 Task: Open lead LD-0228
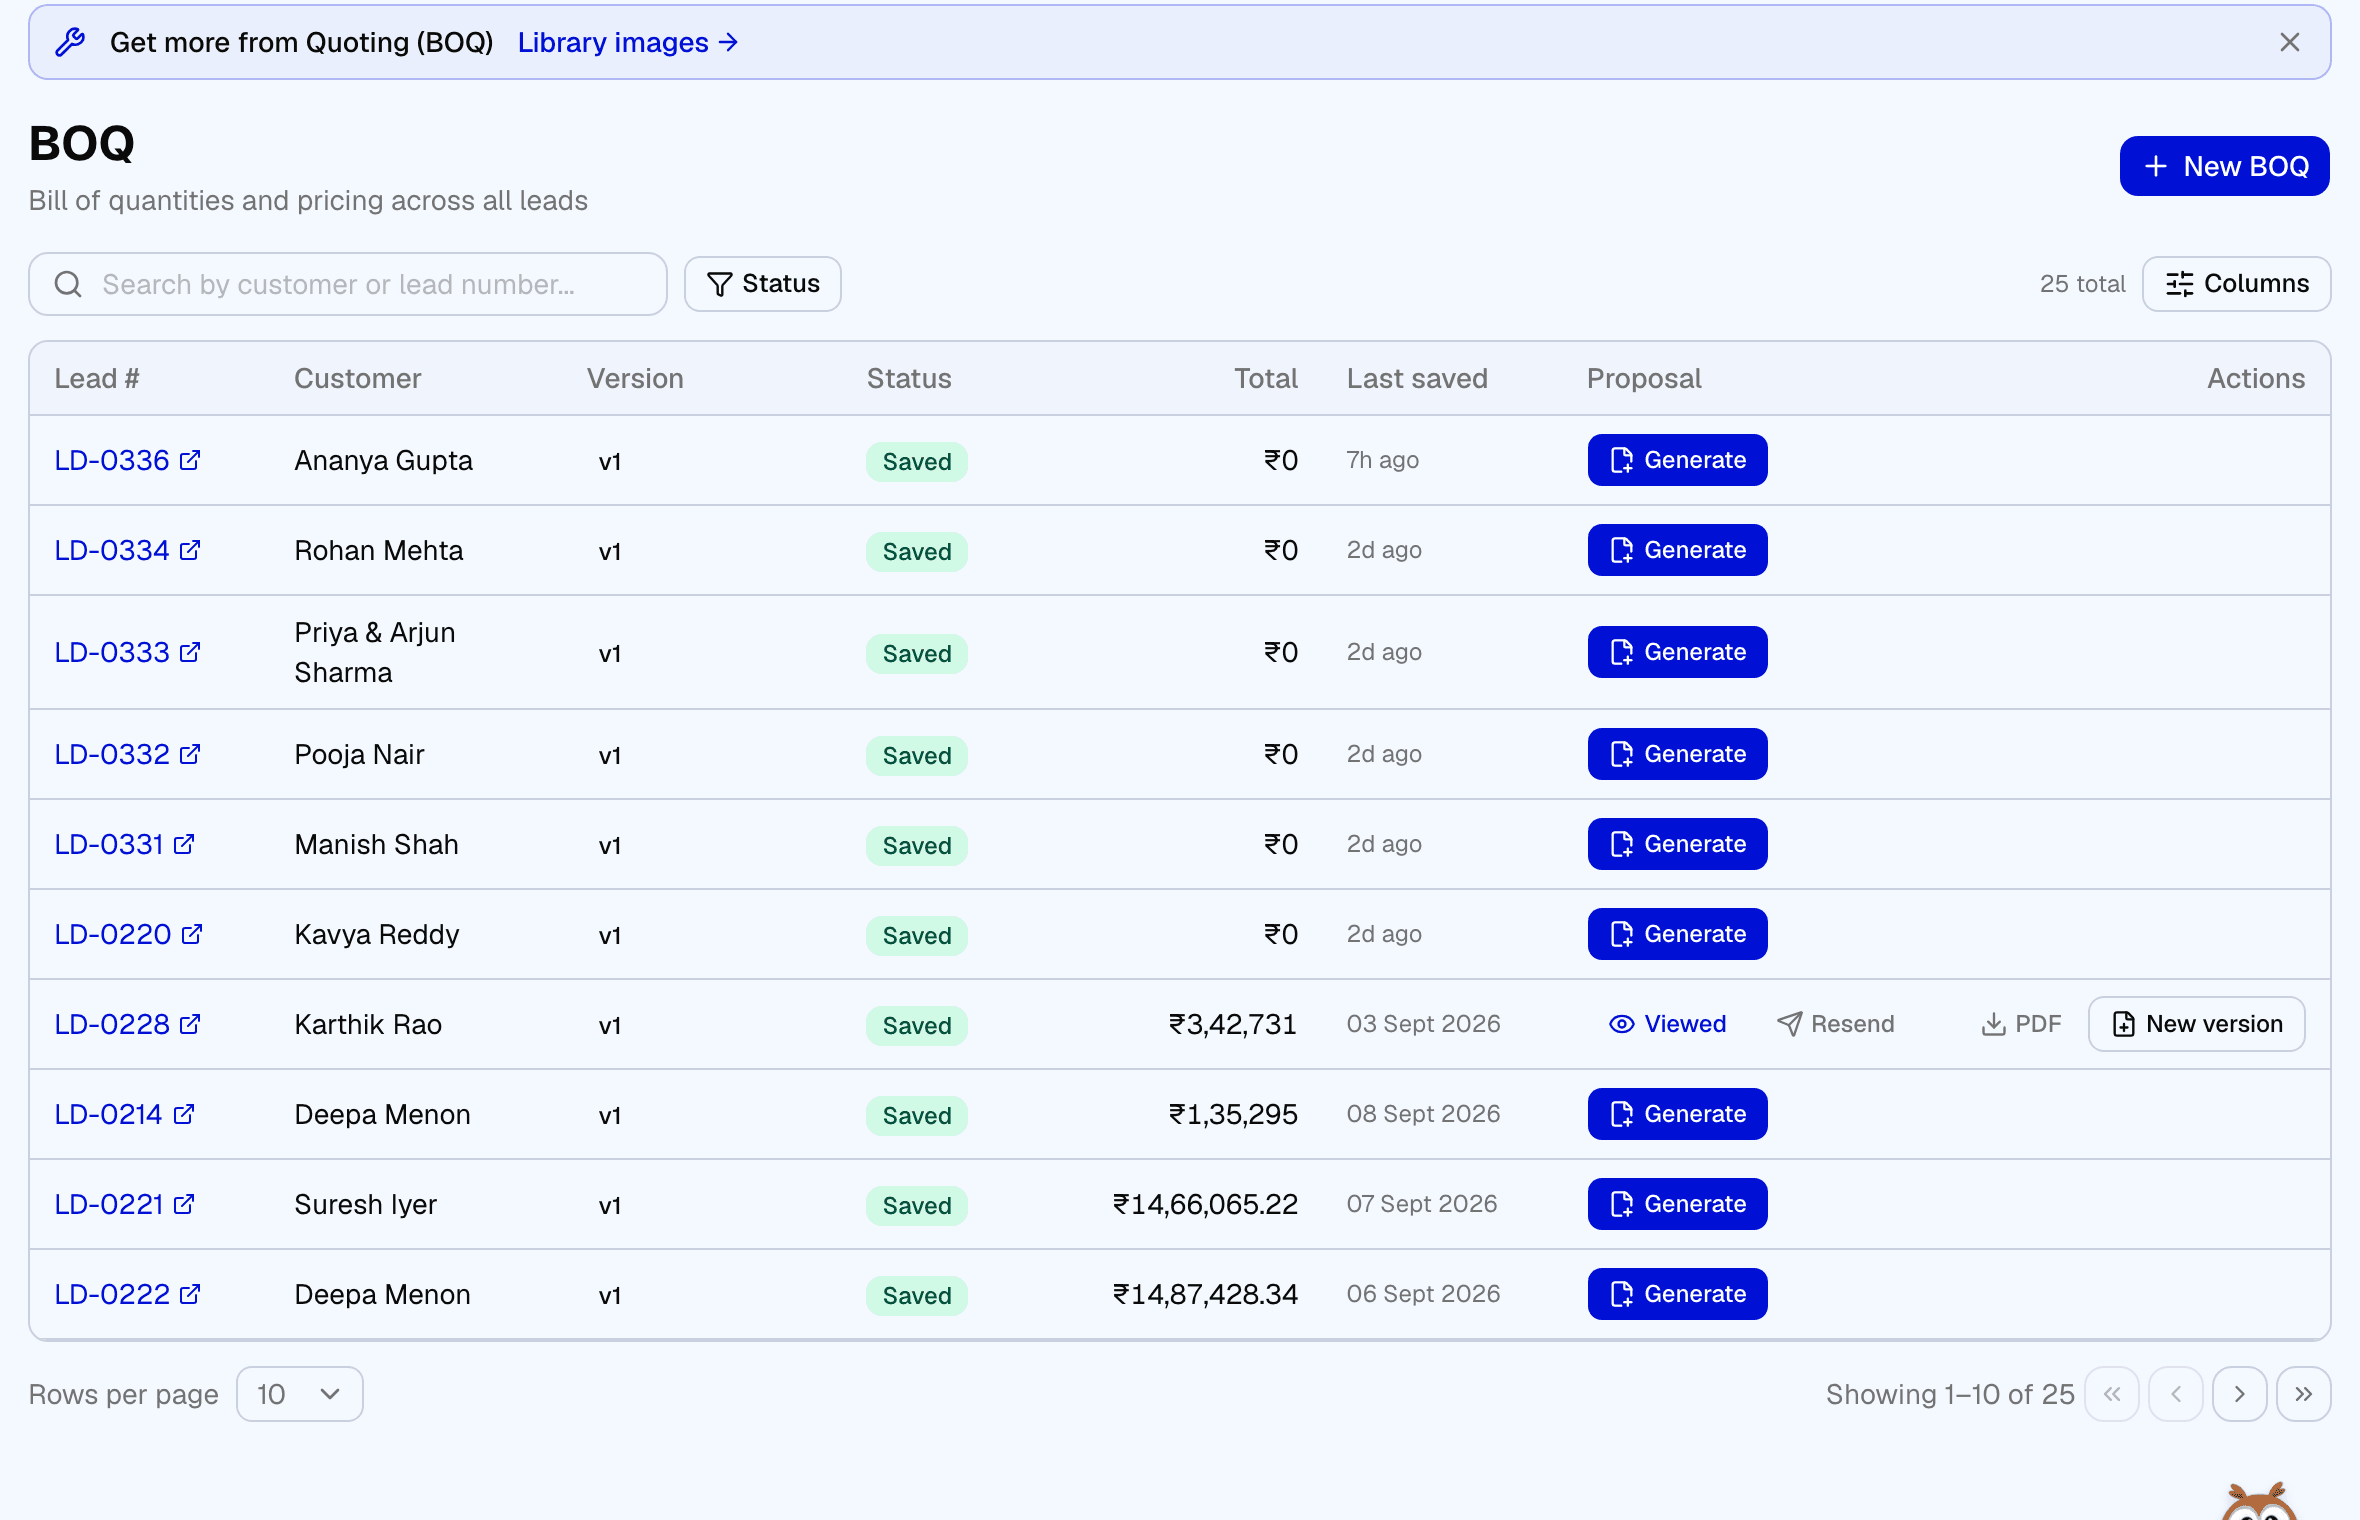112,1024
